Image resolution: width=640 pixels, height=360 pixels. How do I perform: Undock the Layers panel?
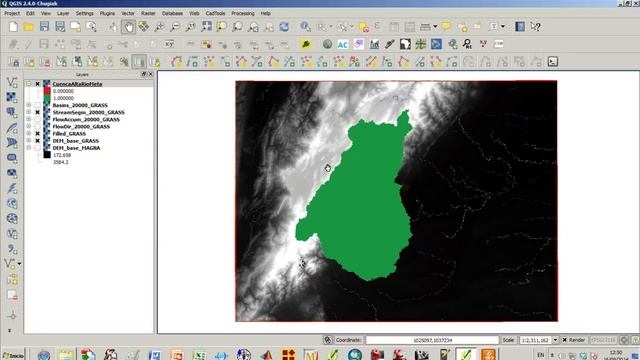[x=144, y=74]
